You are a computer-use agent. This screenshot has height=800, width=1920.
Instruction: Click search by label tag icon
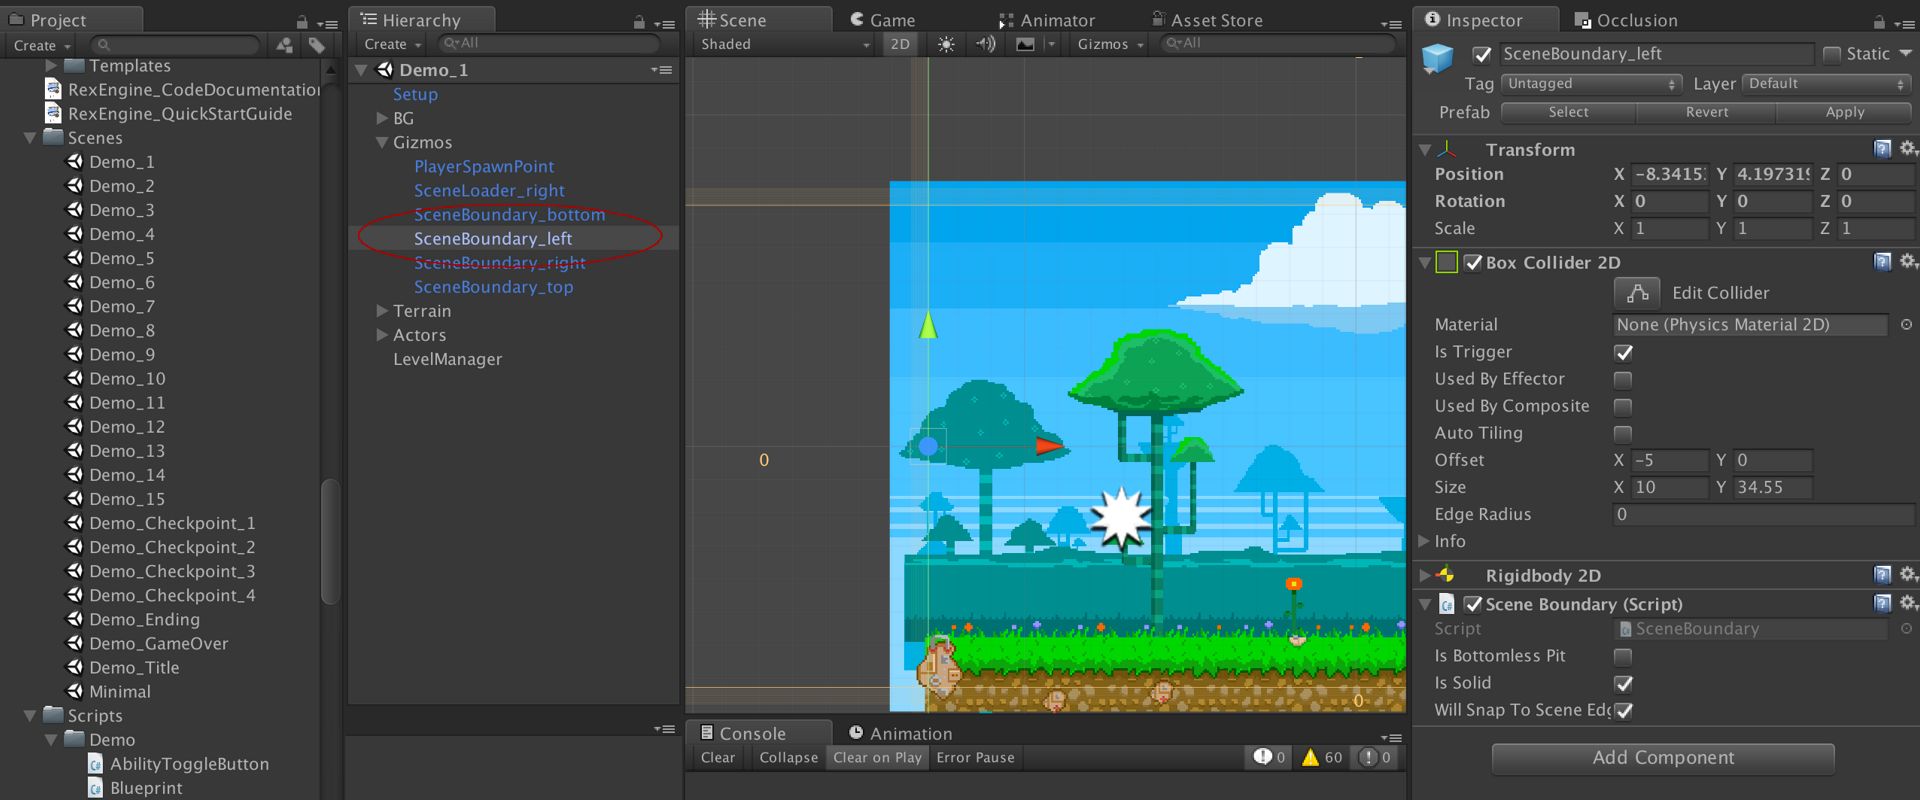(x=317, y=45)
